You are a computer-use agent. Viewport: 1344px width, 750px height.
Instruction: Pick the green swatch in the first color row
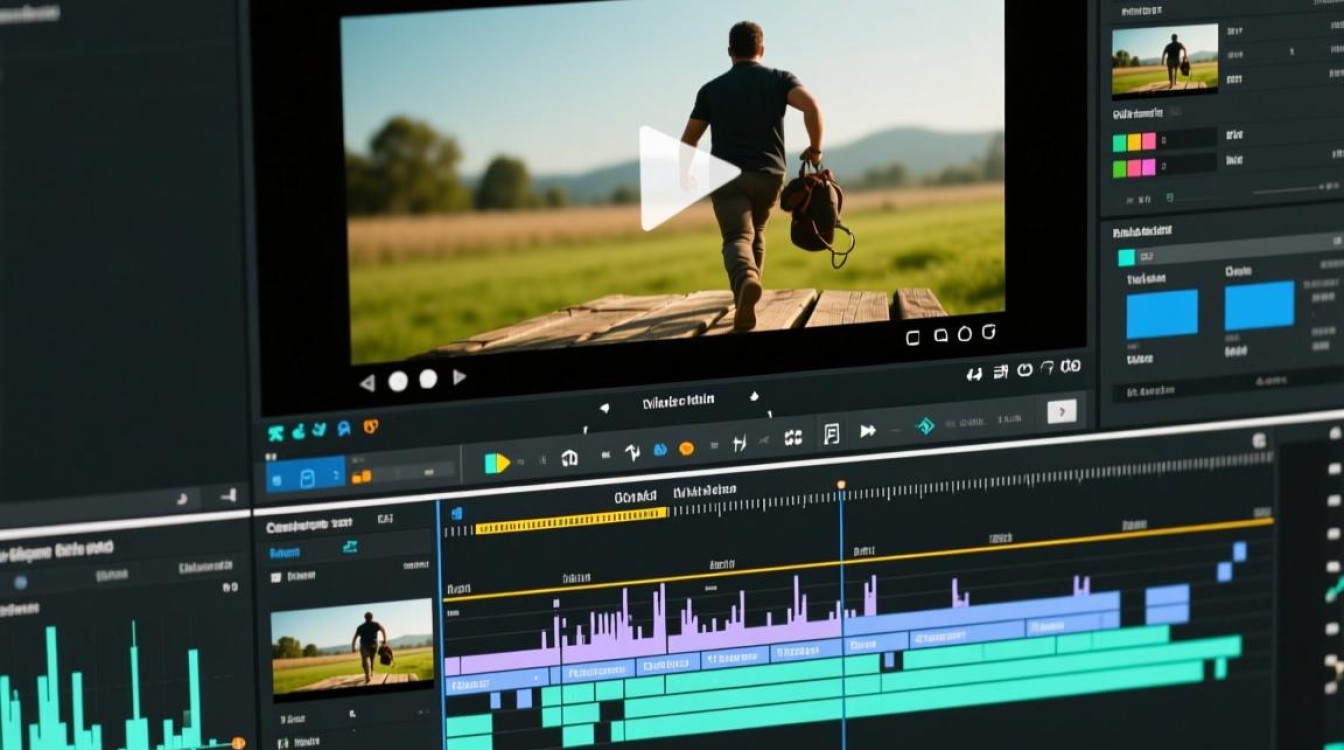coord(1120,143)
